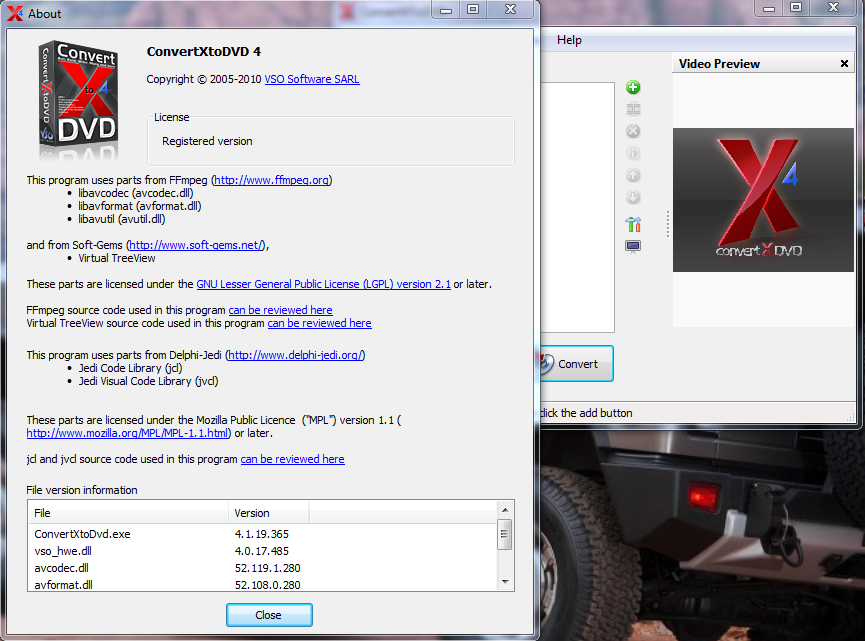Viewport: 865px width, 641px height.
Task: Select the avcodec.dll row
Action: coord(263,568)
